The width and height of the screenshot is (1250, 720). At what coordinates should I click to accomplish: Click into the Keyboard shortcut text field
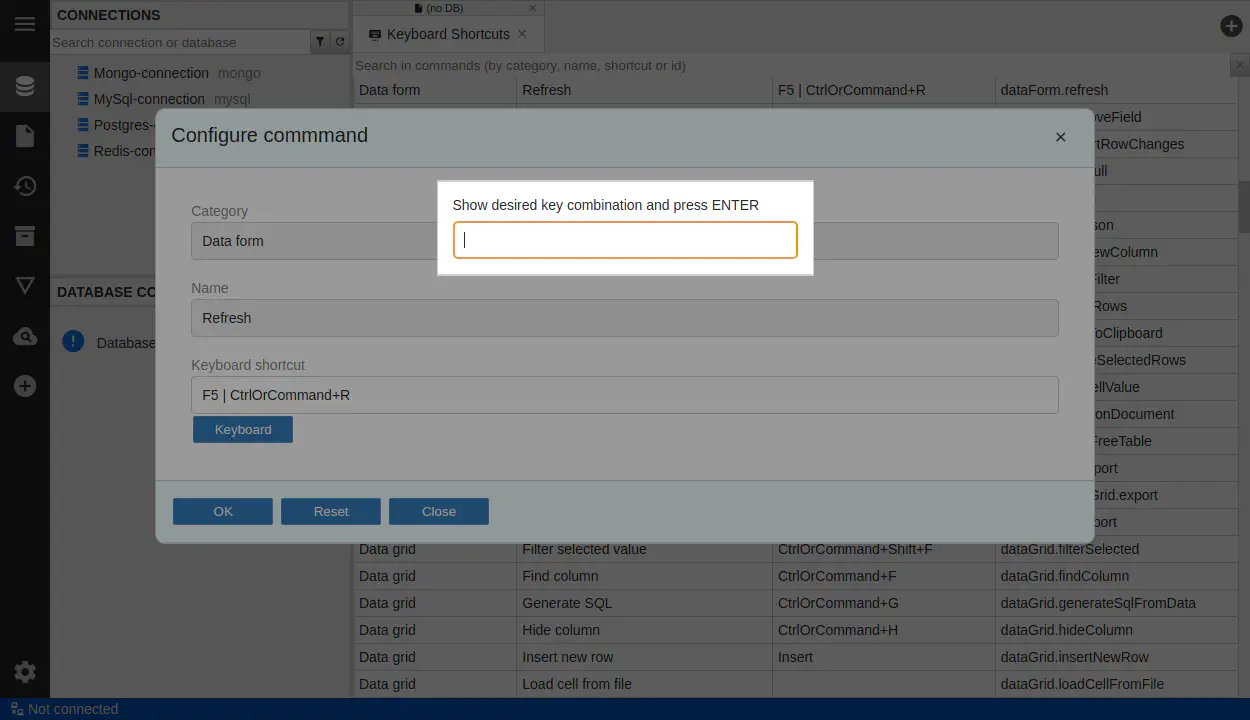pos(624,395)
